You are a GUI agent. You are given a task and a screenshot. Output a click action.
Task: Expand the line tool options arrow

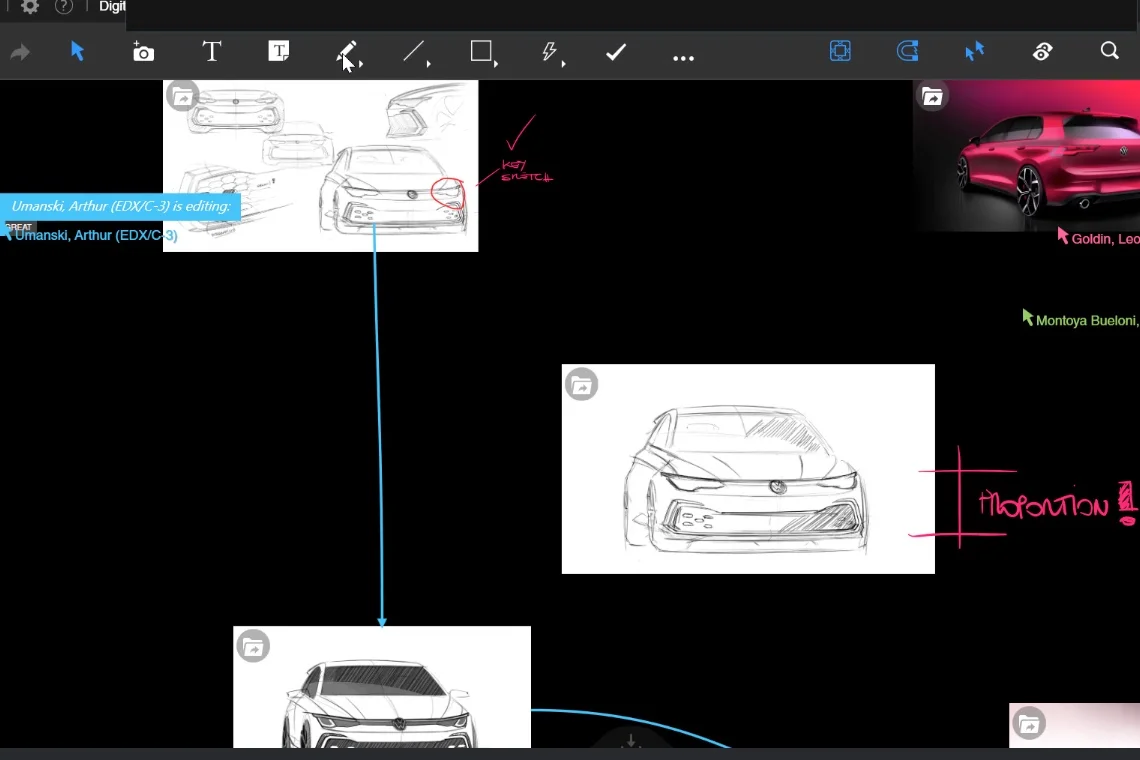click(428, 64)
